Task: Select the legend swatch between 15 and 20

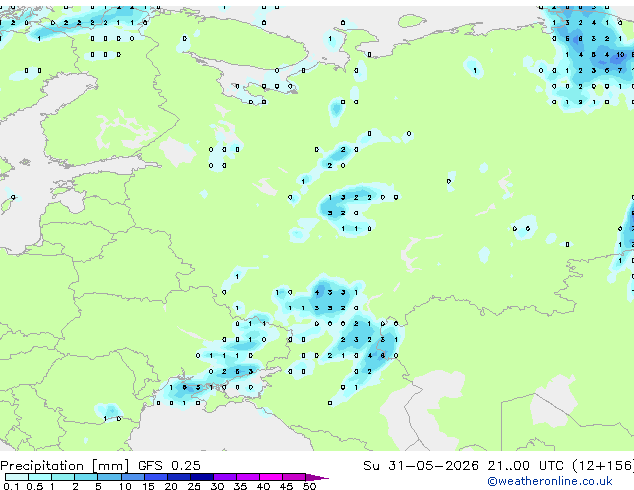Action: [x=155, y=477]
